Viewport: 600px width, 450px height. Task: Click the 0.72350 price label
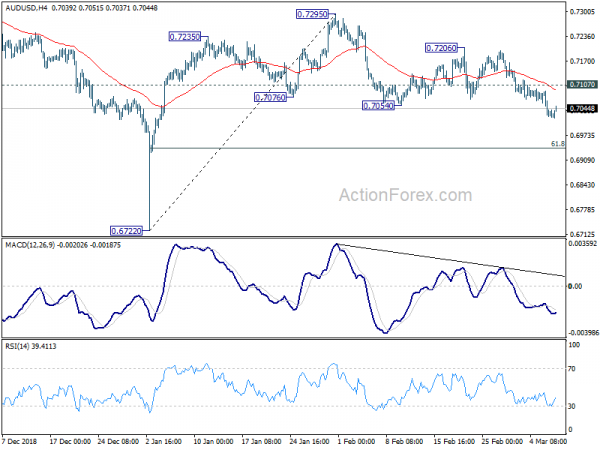185,37
